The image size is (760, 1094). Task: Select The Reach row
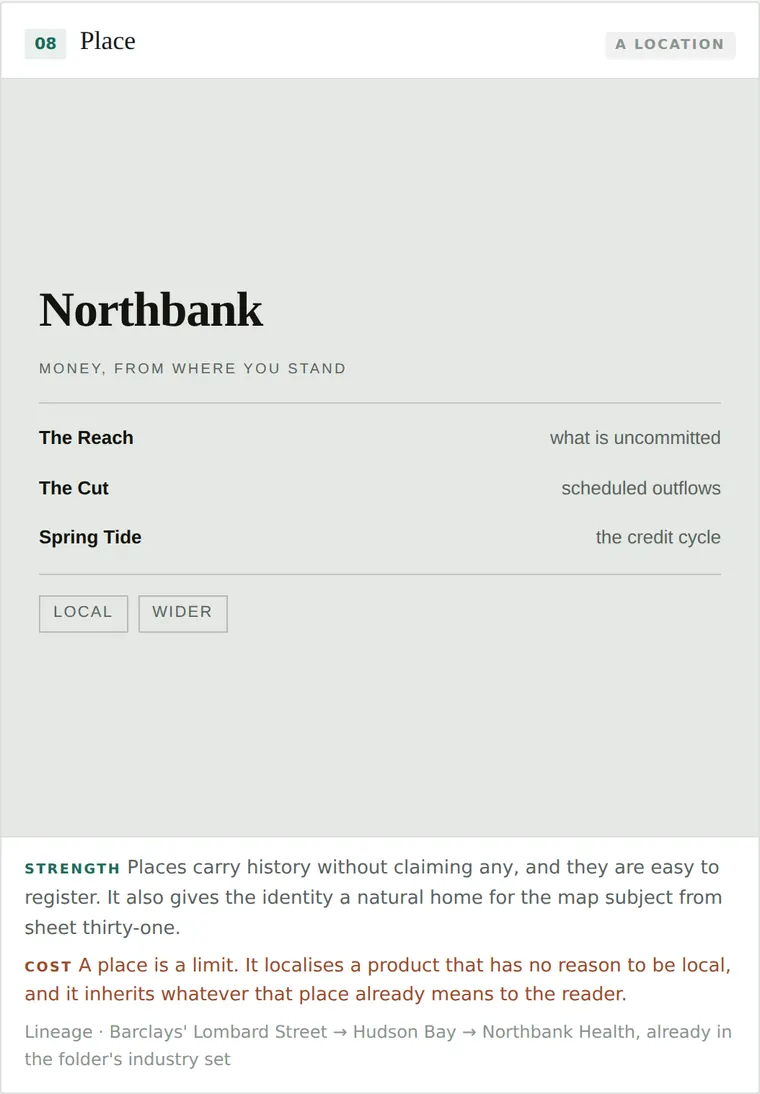click(380, 438)
